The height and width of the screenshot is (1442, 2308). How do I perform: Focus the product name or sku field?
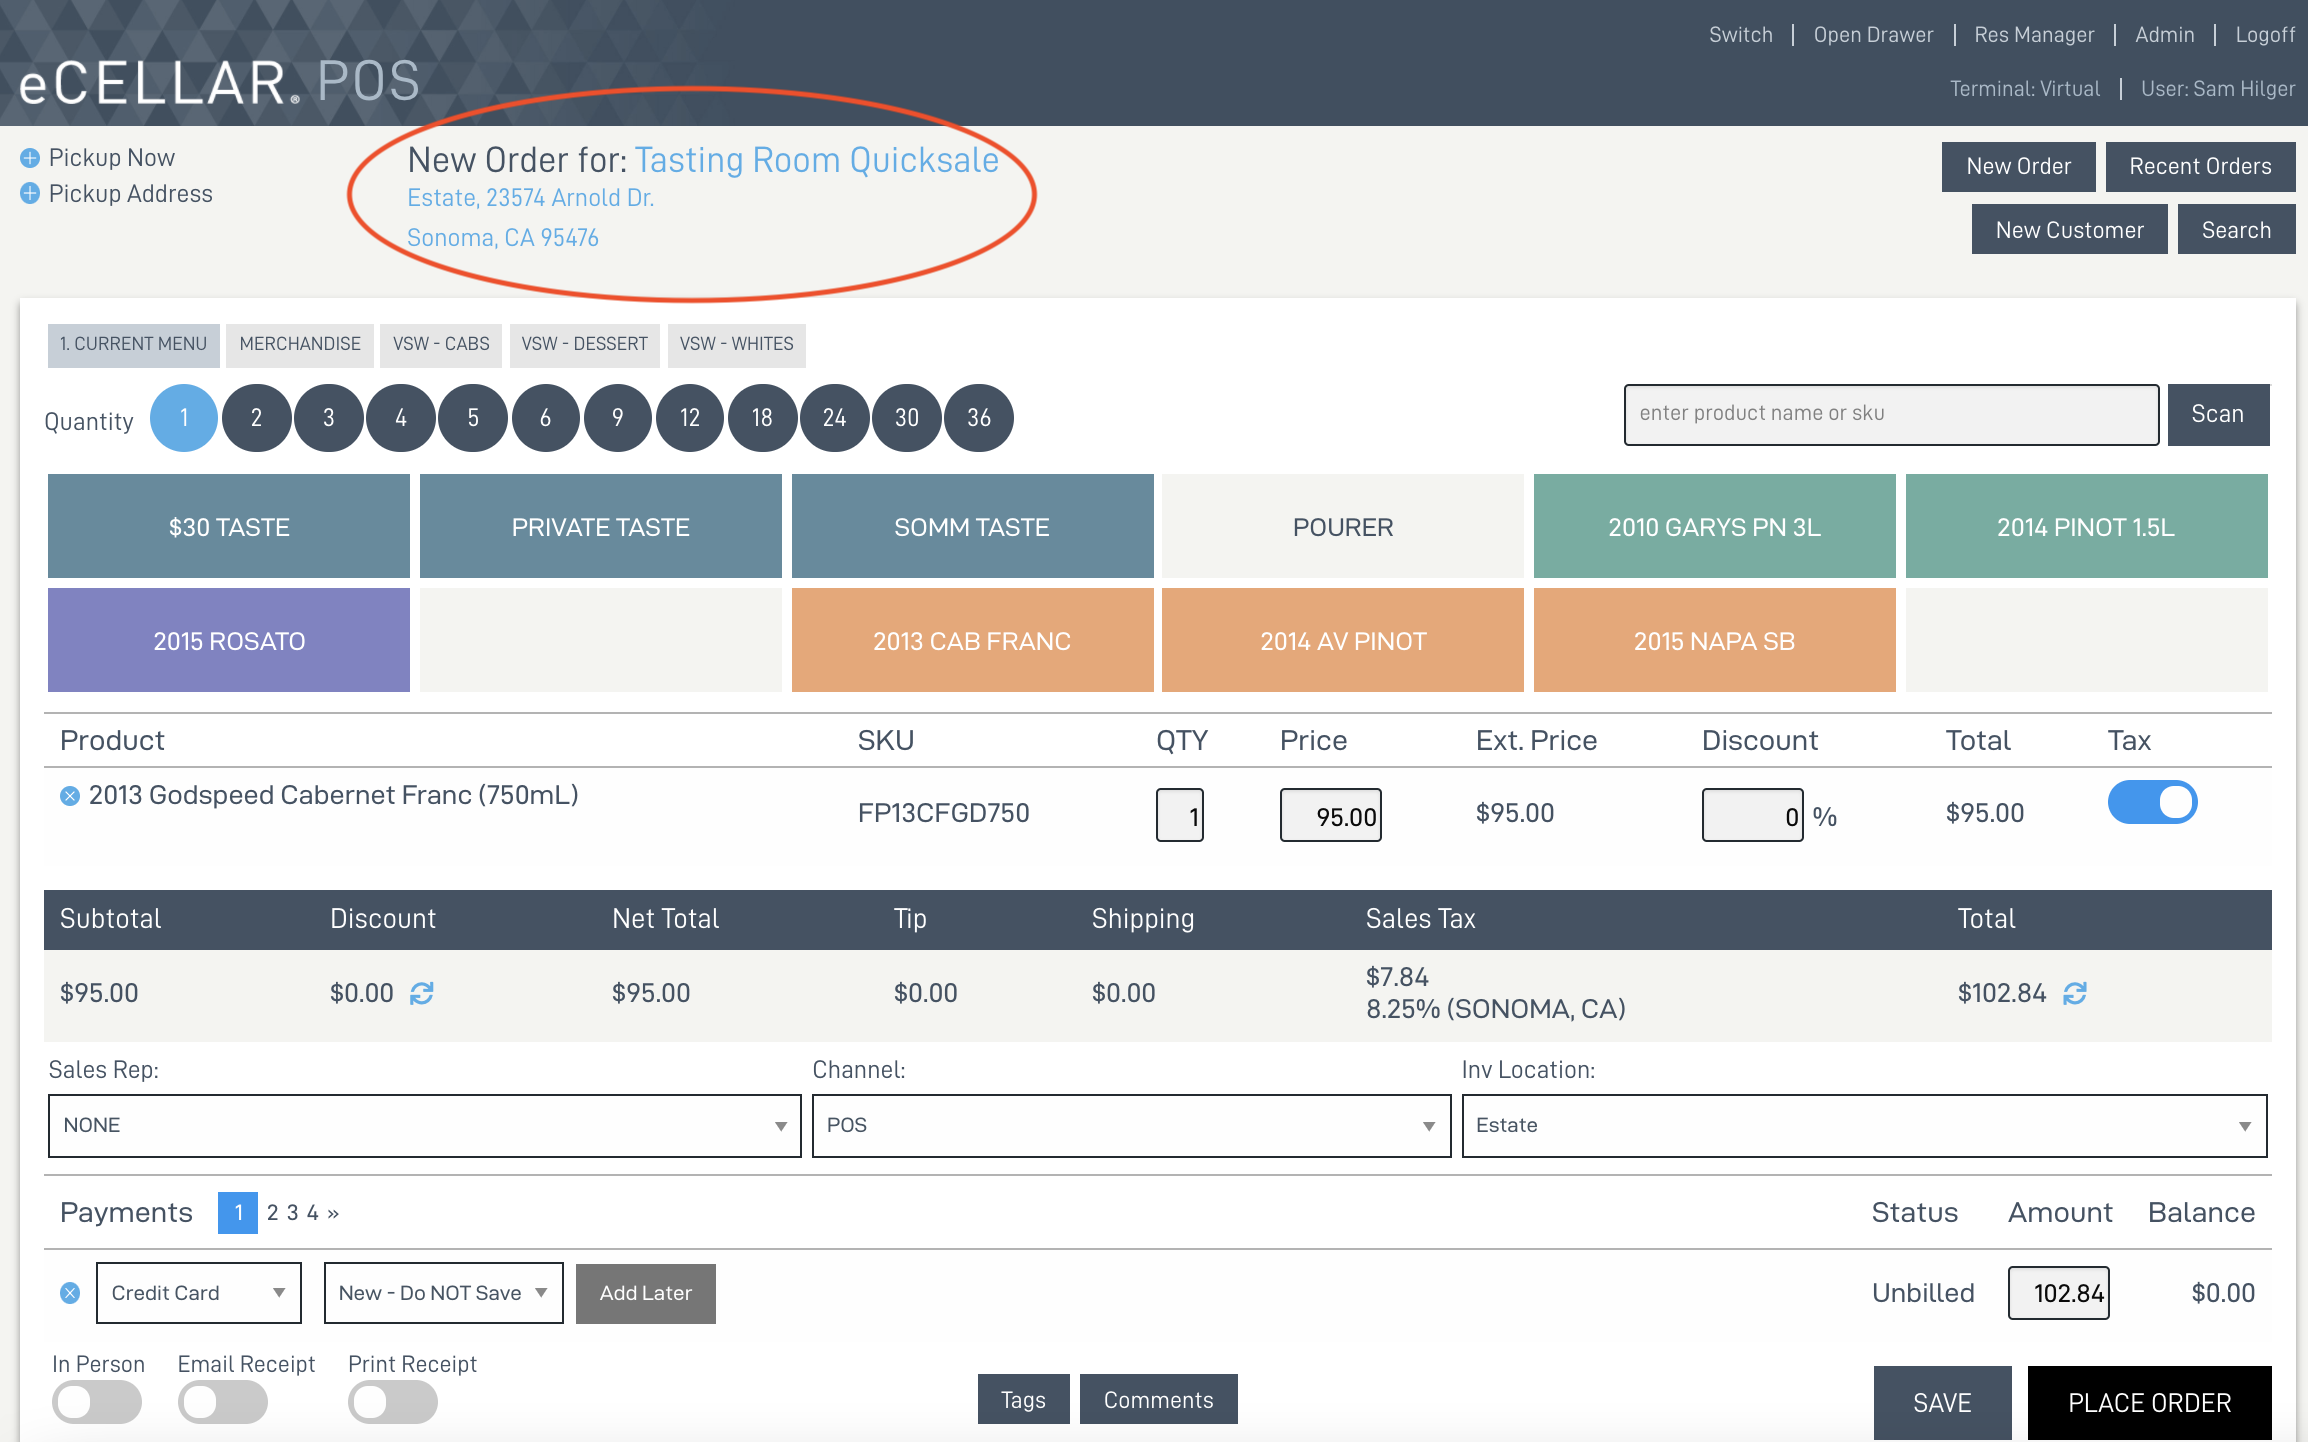click(1890, 414)
